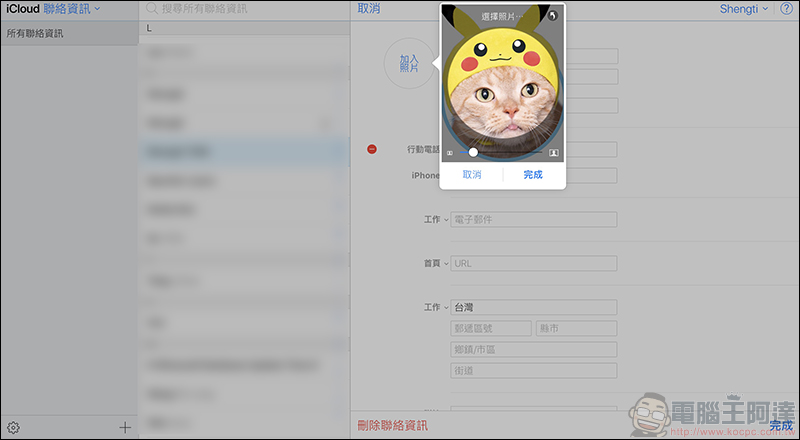Click the zoom-in large photo icon
The width and height of the screenshot is (800, 440).
click(x=554, y=153)
